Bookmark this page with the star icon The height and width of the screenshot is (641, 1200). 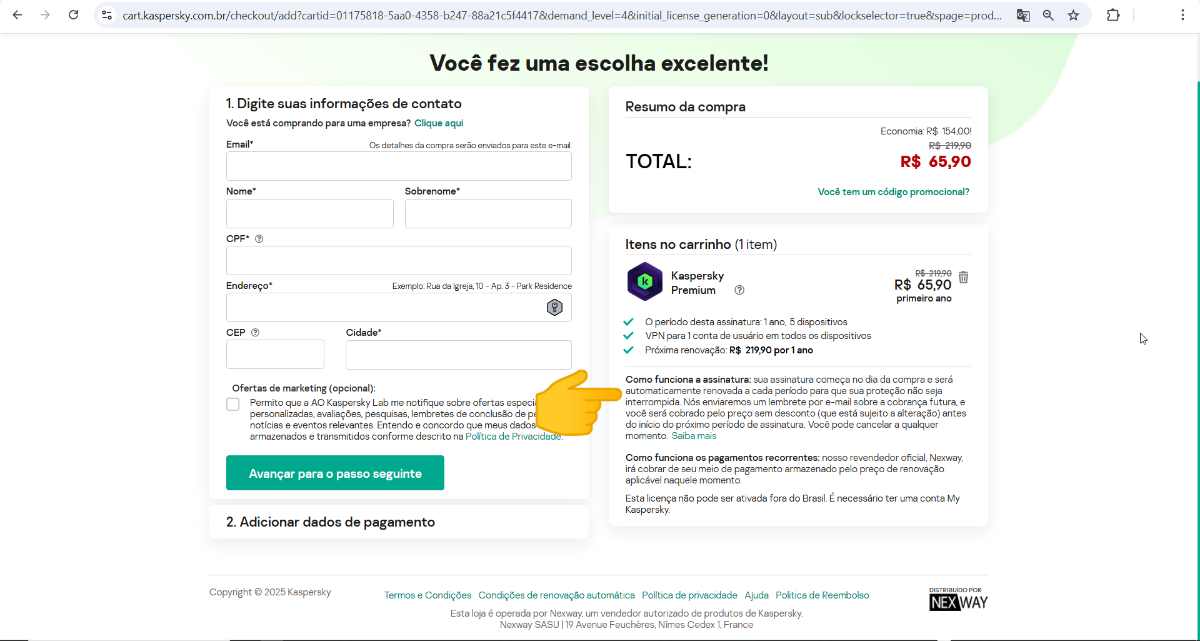click(x=1073, y=15)
